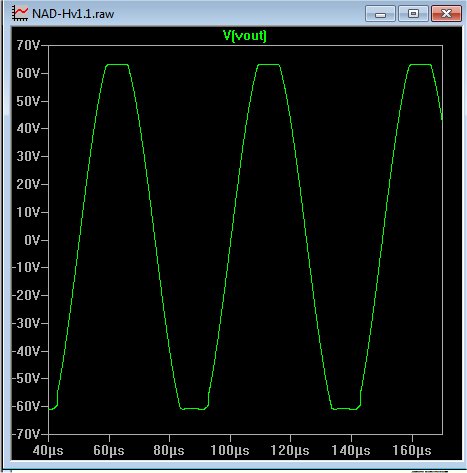This screenshot has height=473, width=467.
Task: Click the V(vout) trace label
Action: pos(245,35)
